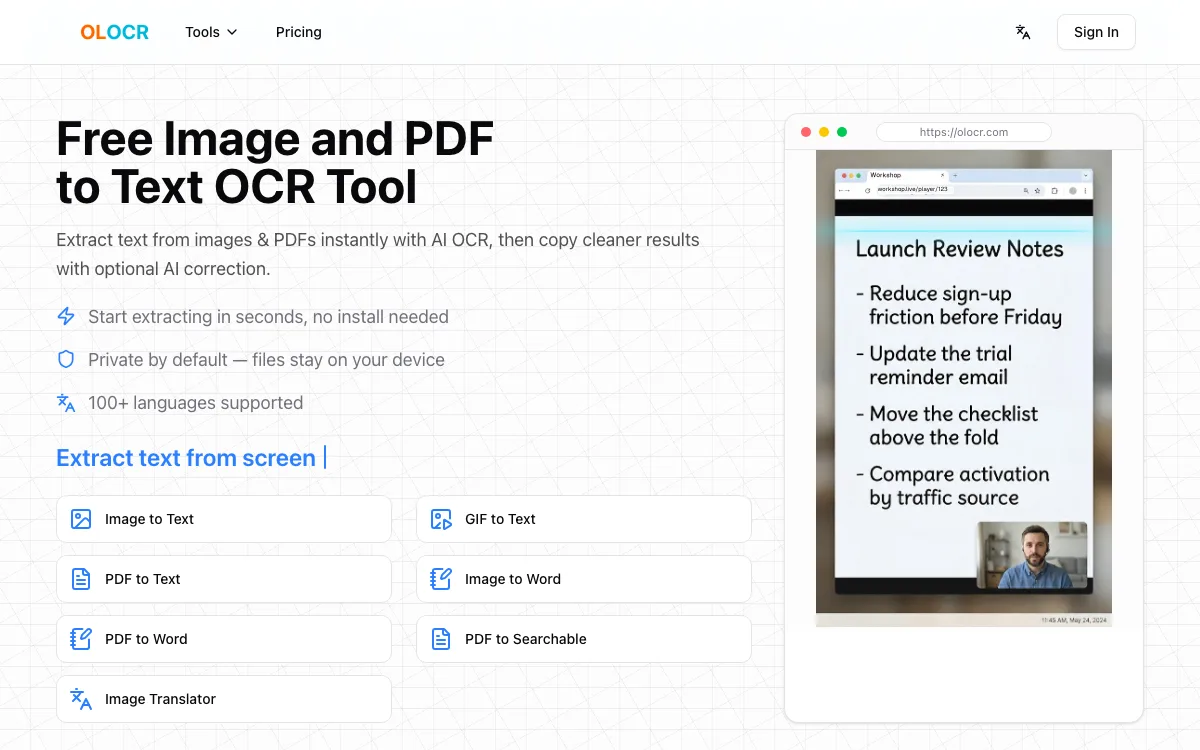This screenshot has height=750, width=1200.
Task: Click the green dot in demo browser
Action: click(842, 132)
